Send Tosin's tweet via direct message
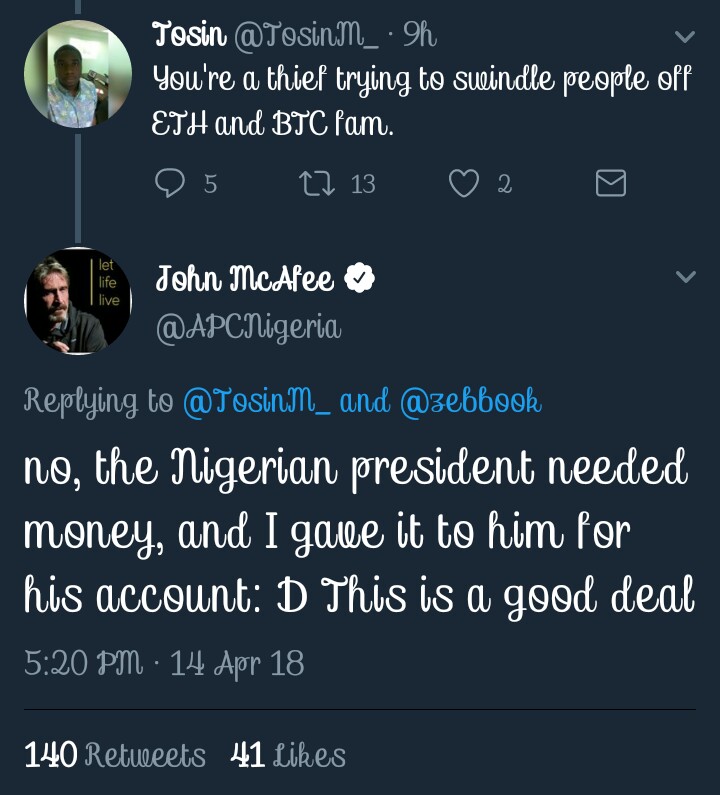Viewport: 720px width, 795px height. (x=610, y=183)
